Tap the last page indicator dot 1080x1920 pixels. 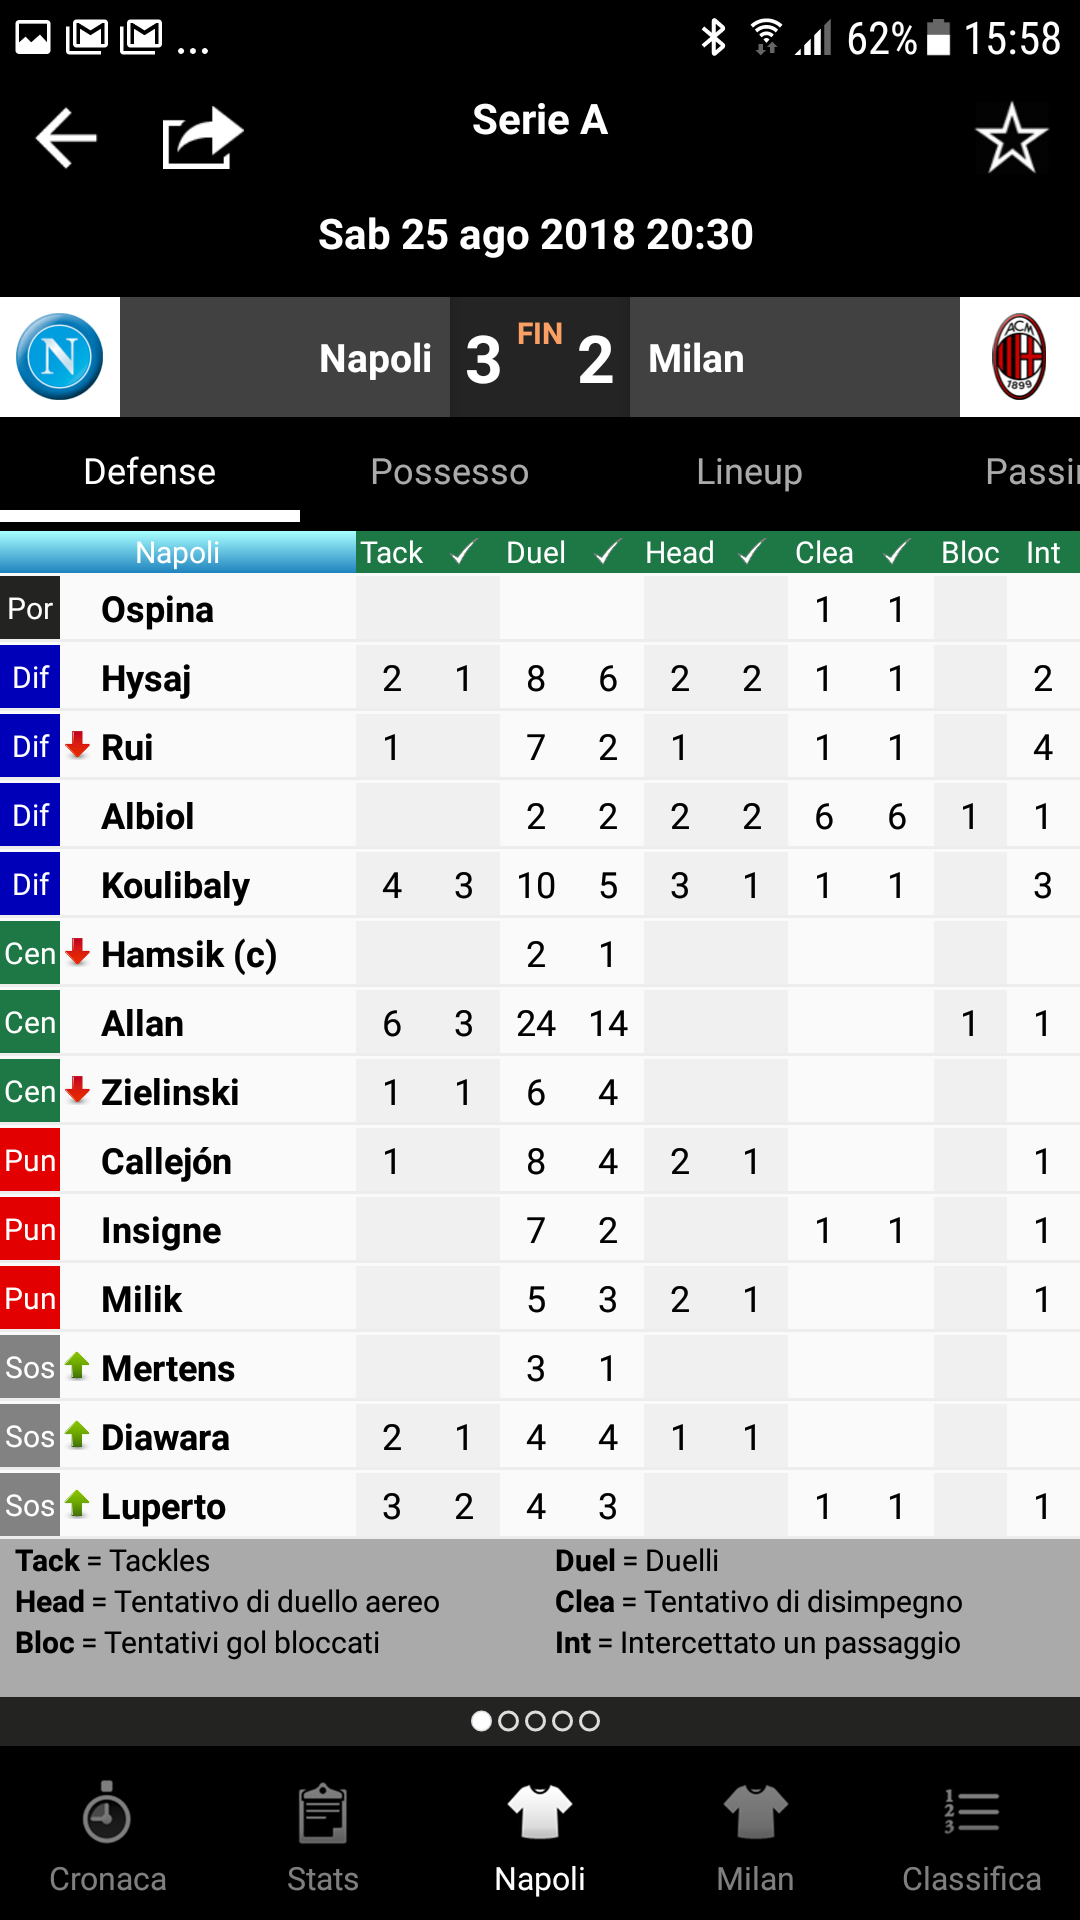[x=590, y=1721]
